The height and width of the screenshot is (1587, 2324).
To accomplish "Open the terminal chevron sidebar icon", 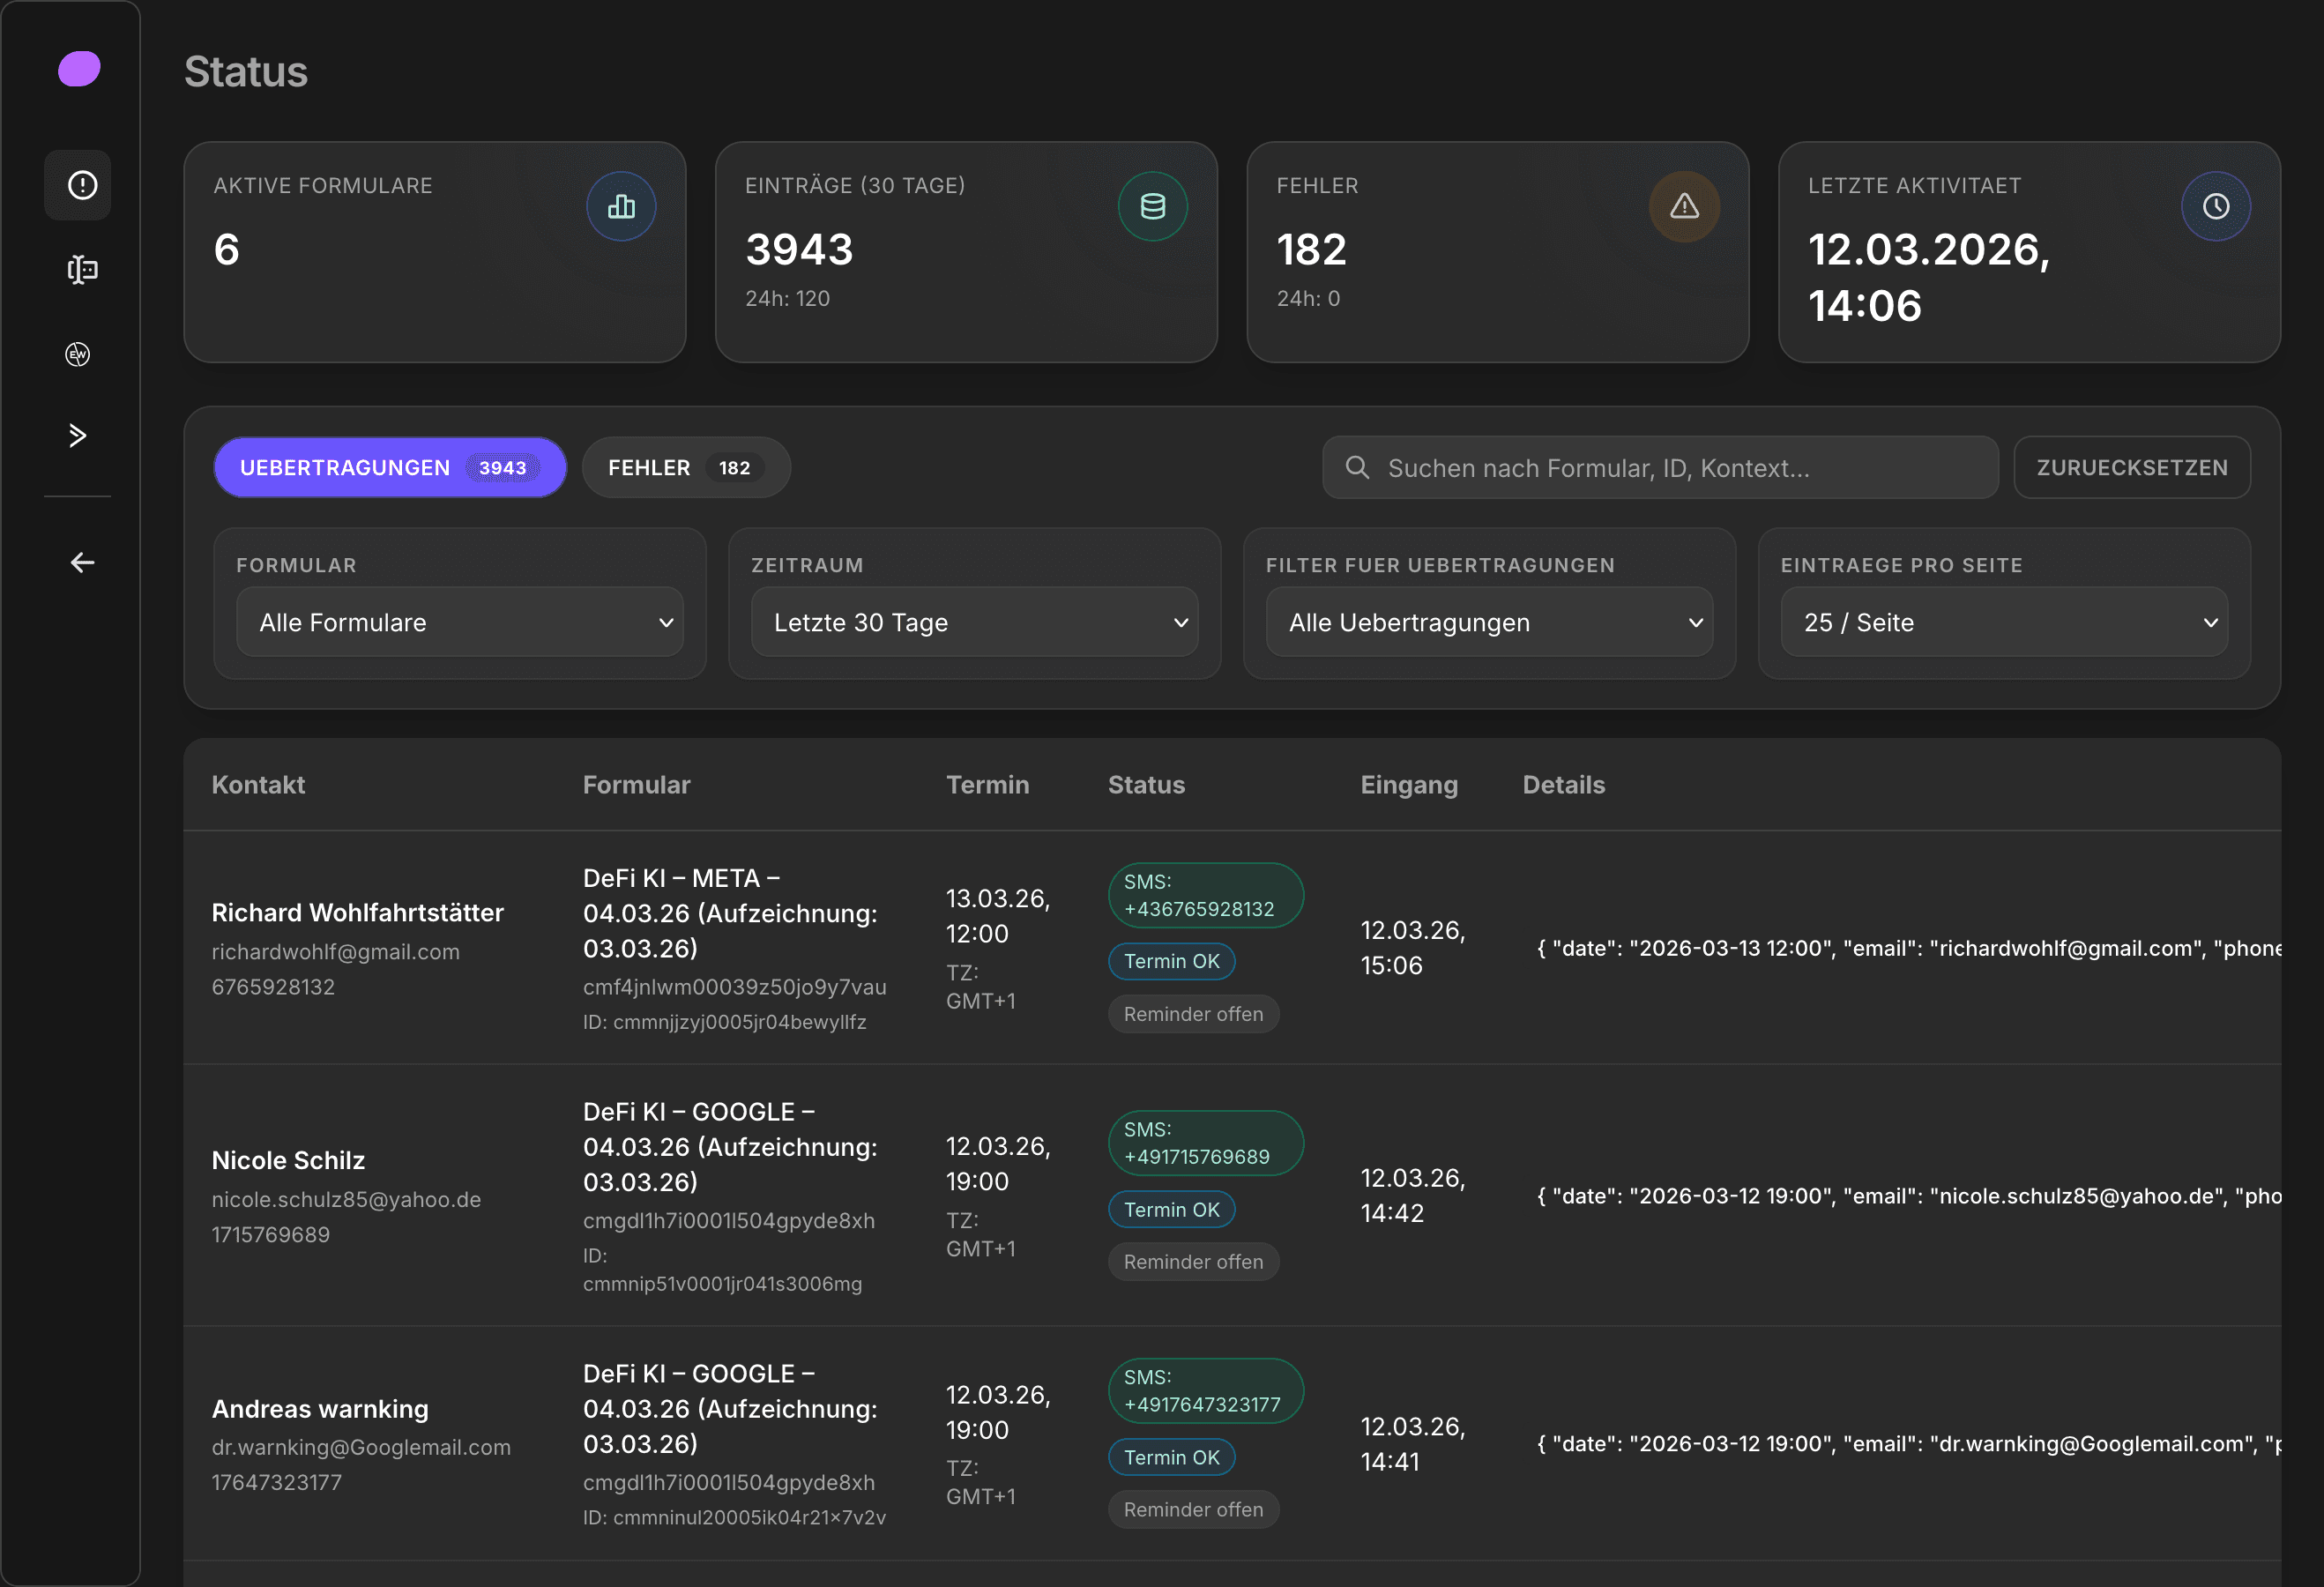I will click(x=78, y=435).
